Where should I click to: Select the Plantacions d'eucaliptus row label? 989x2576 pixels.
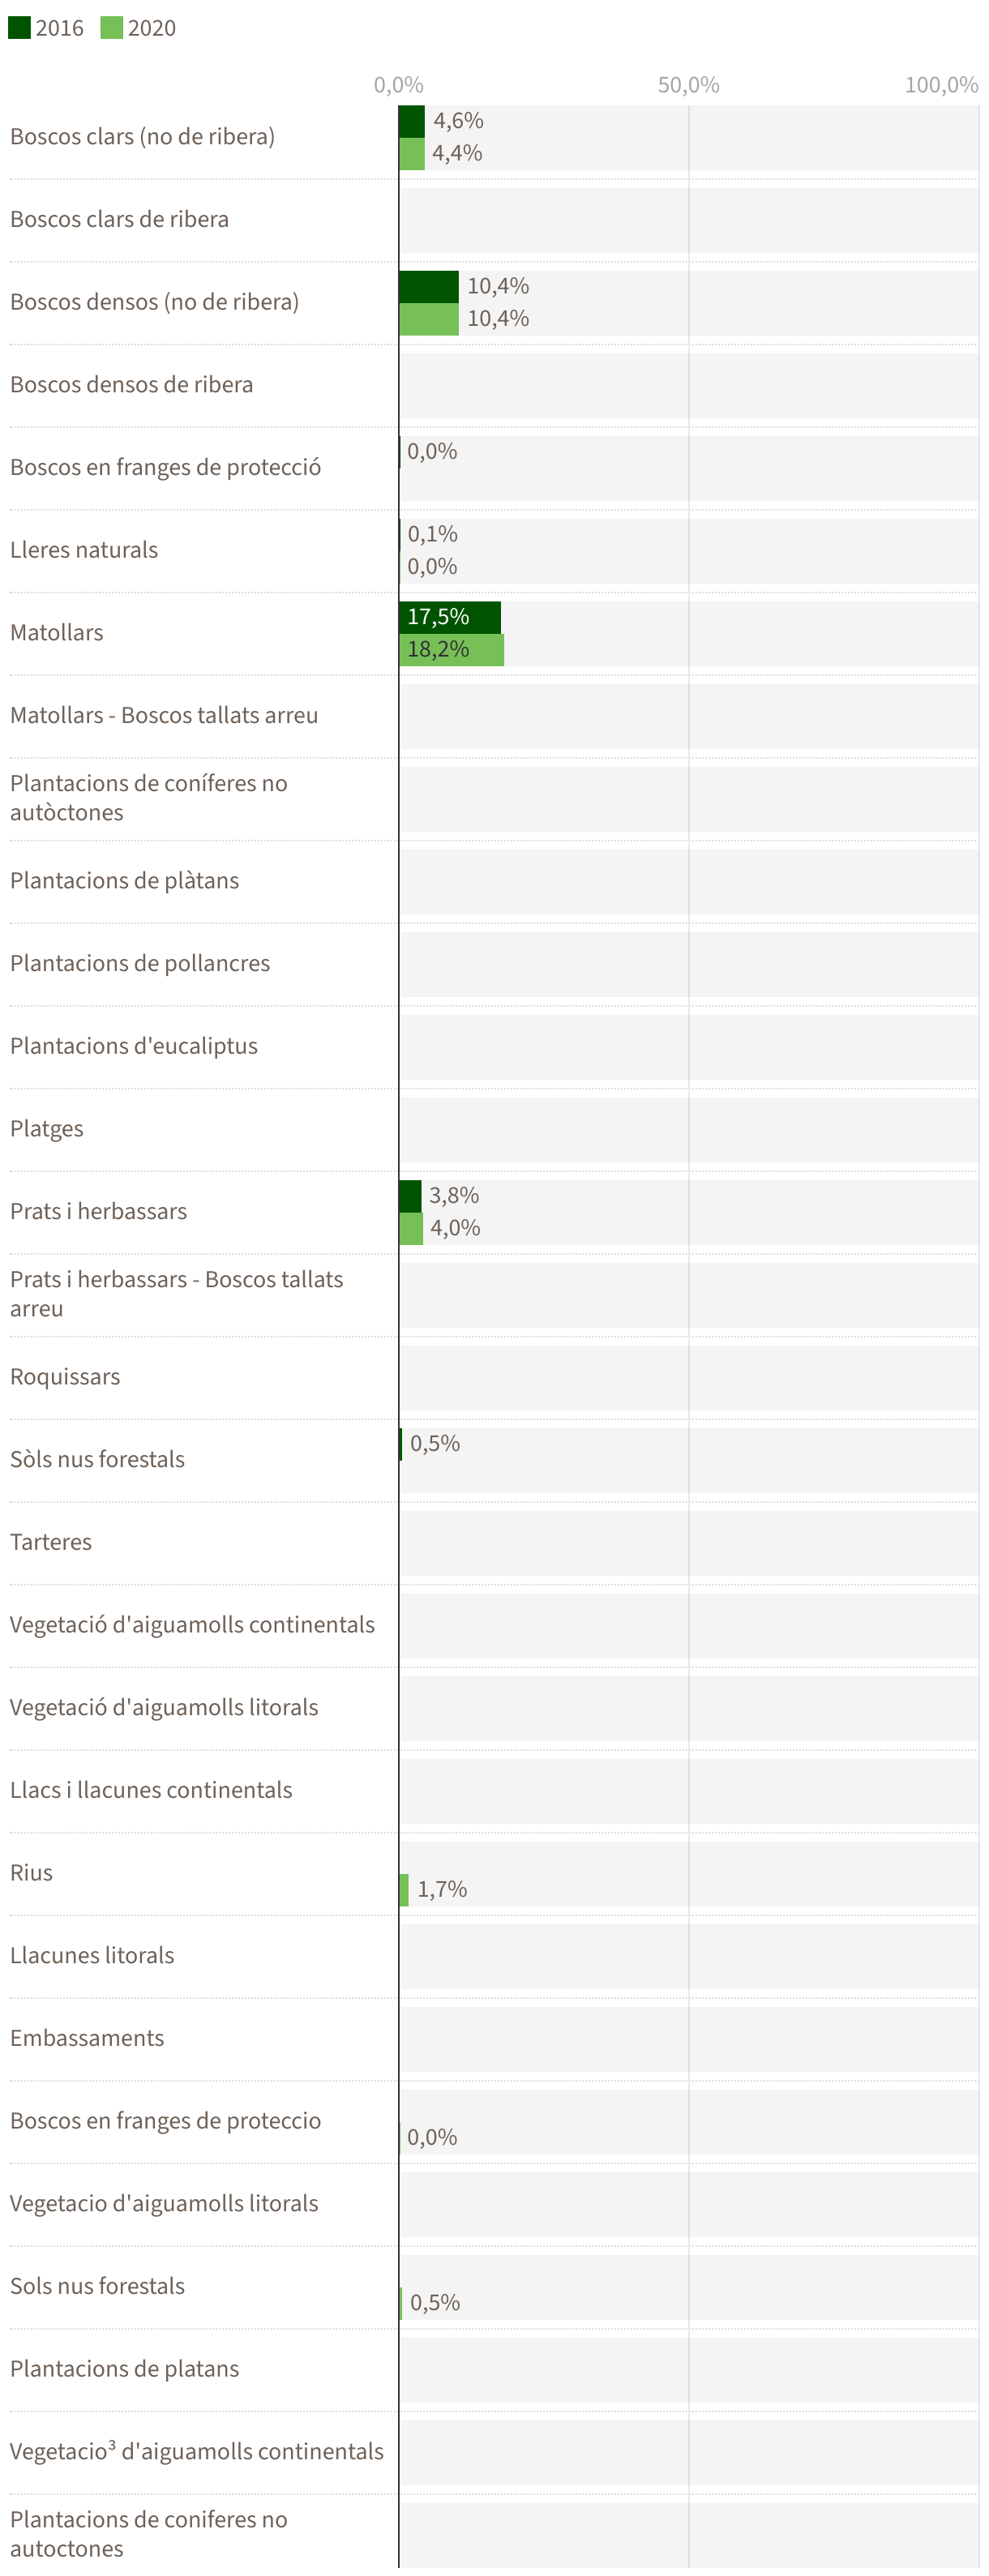tap(134, 1046)
